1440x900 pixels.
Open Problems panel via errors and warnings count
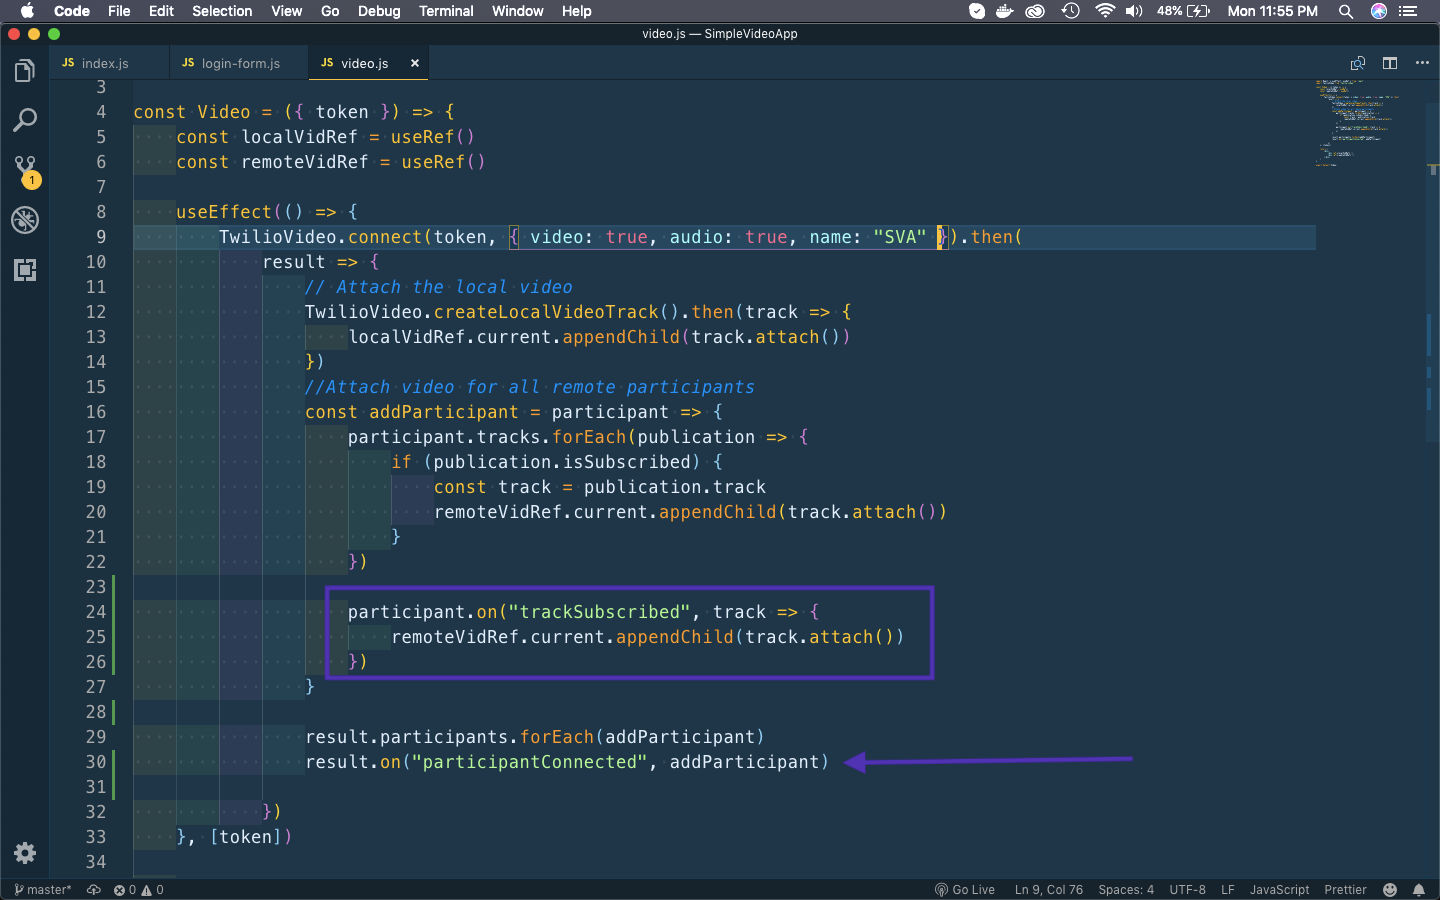tap(139, 890)
